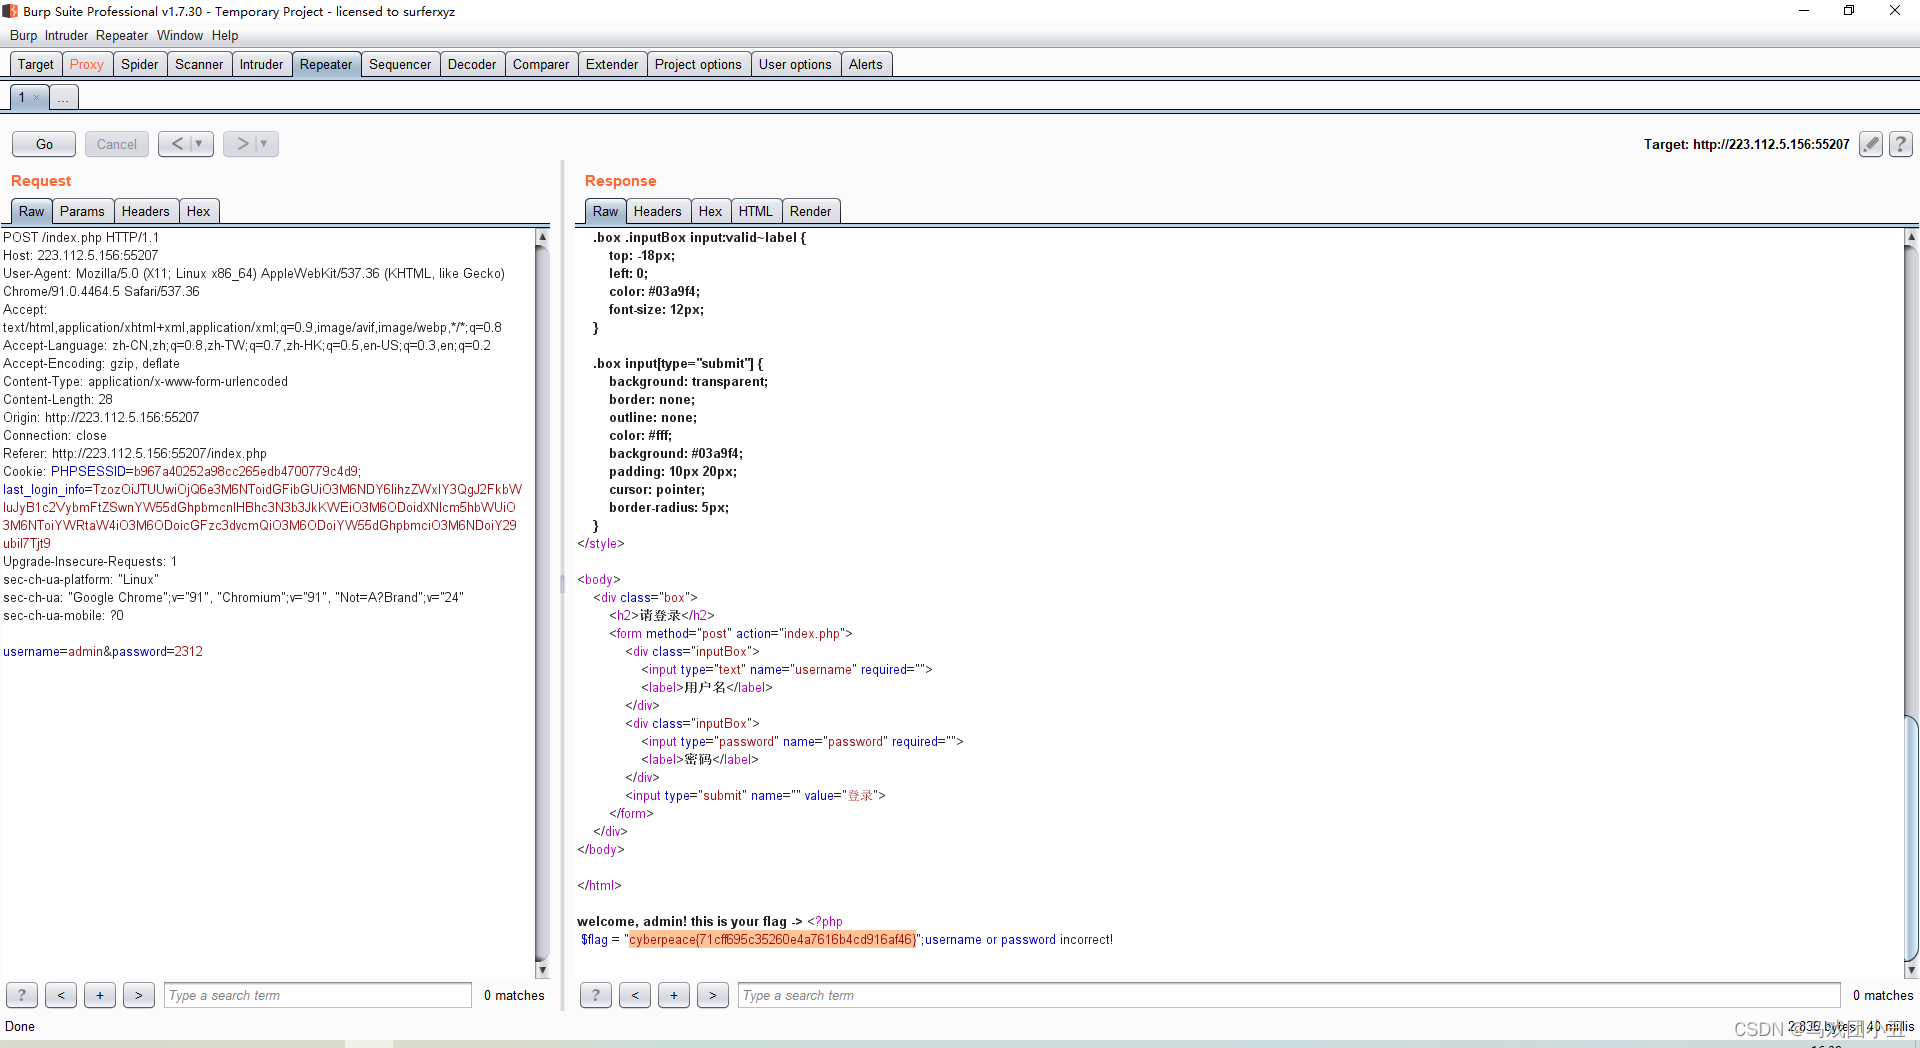
Task: Select the Request Headers tab
Action: pyautogui.click(x=146, y=211)
